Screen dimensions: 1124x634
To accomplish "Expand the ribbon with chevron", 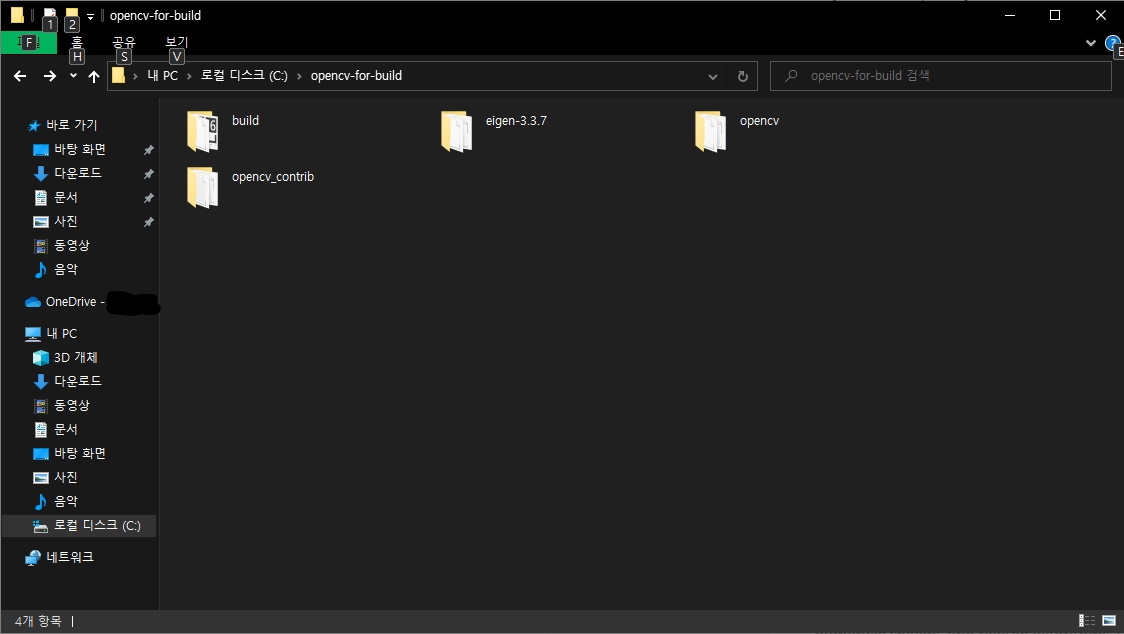I will coord(1091,43).
